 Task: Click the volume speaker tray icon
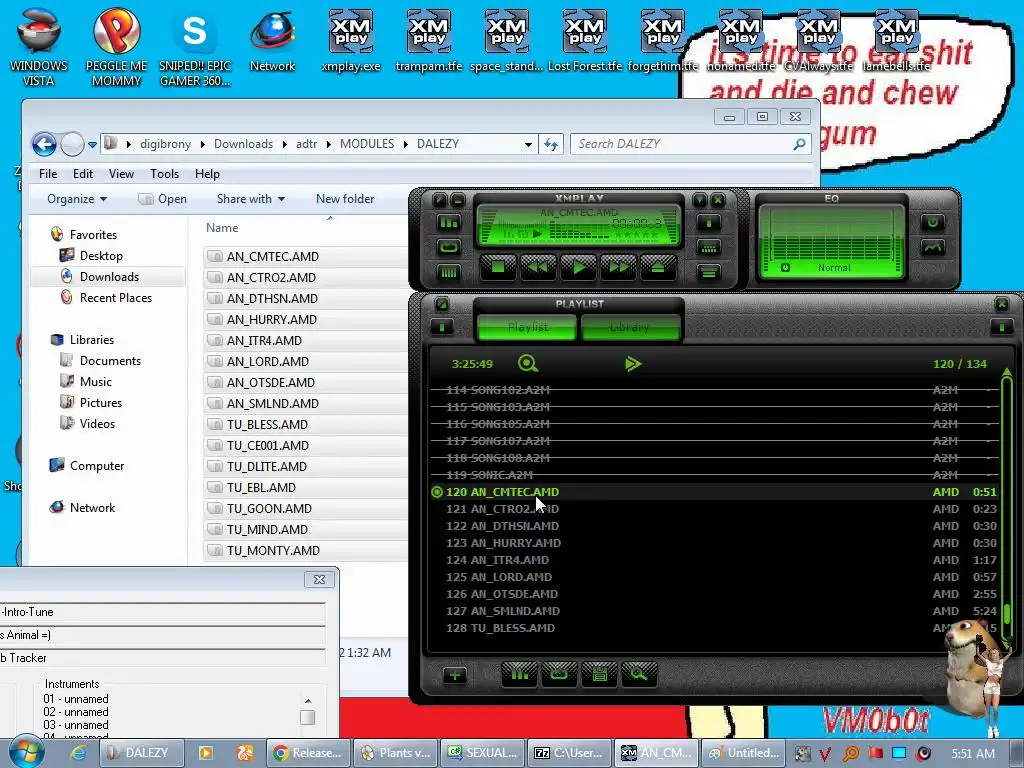point(923,754)
